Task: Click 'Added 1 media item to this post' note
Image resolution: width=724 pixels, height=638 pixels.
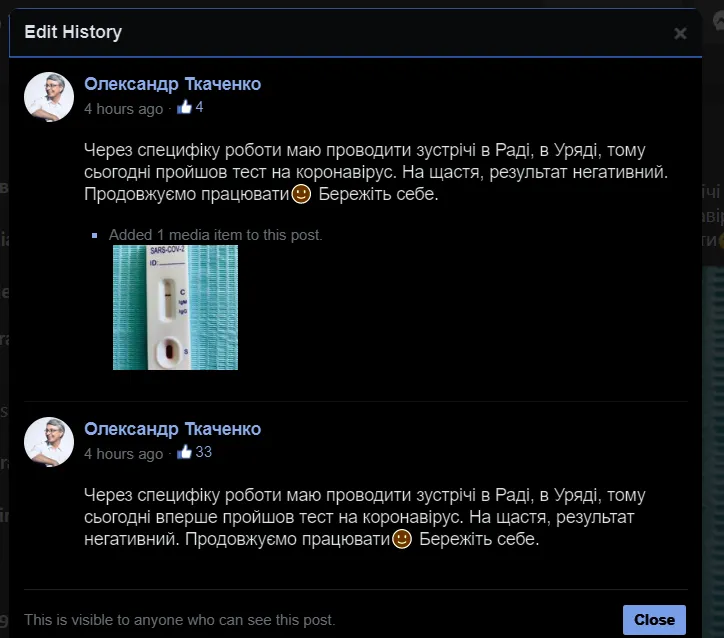Action: tap(216, 235)
